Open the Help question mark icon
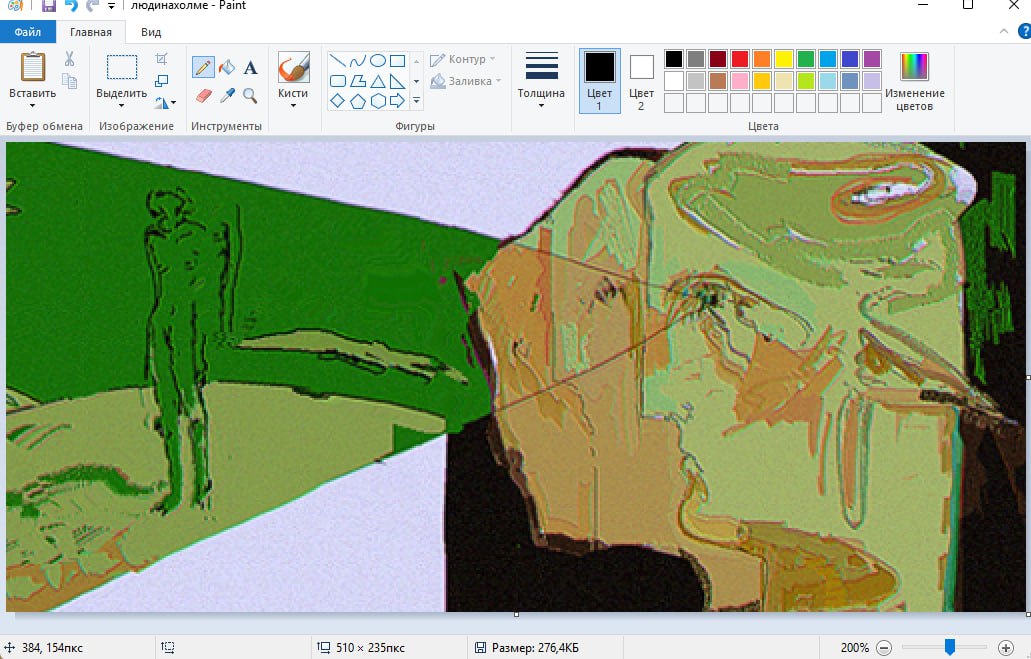Viewport: 1031px width, 659px height. [x=1024, y=31]
